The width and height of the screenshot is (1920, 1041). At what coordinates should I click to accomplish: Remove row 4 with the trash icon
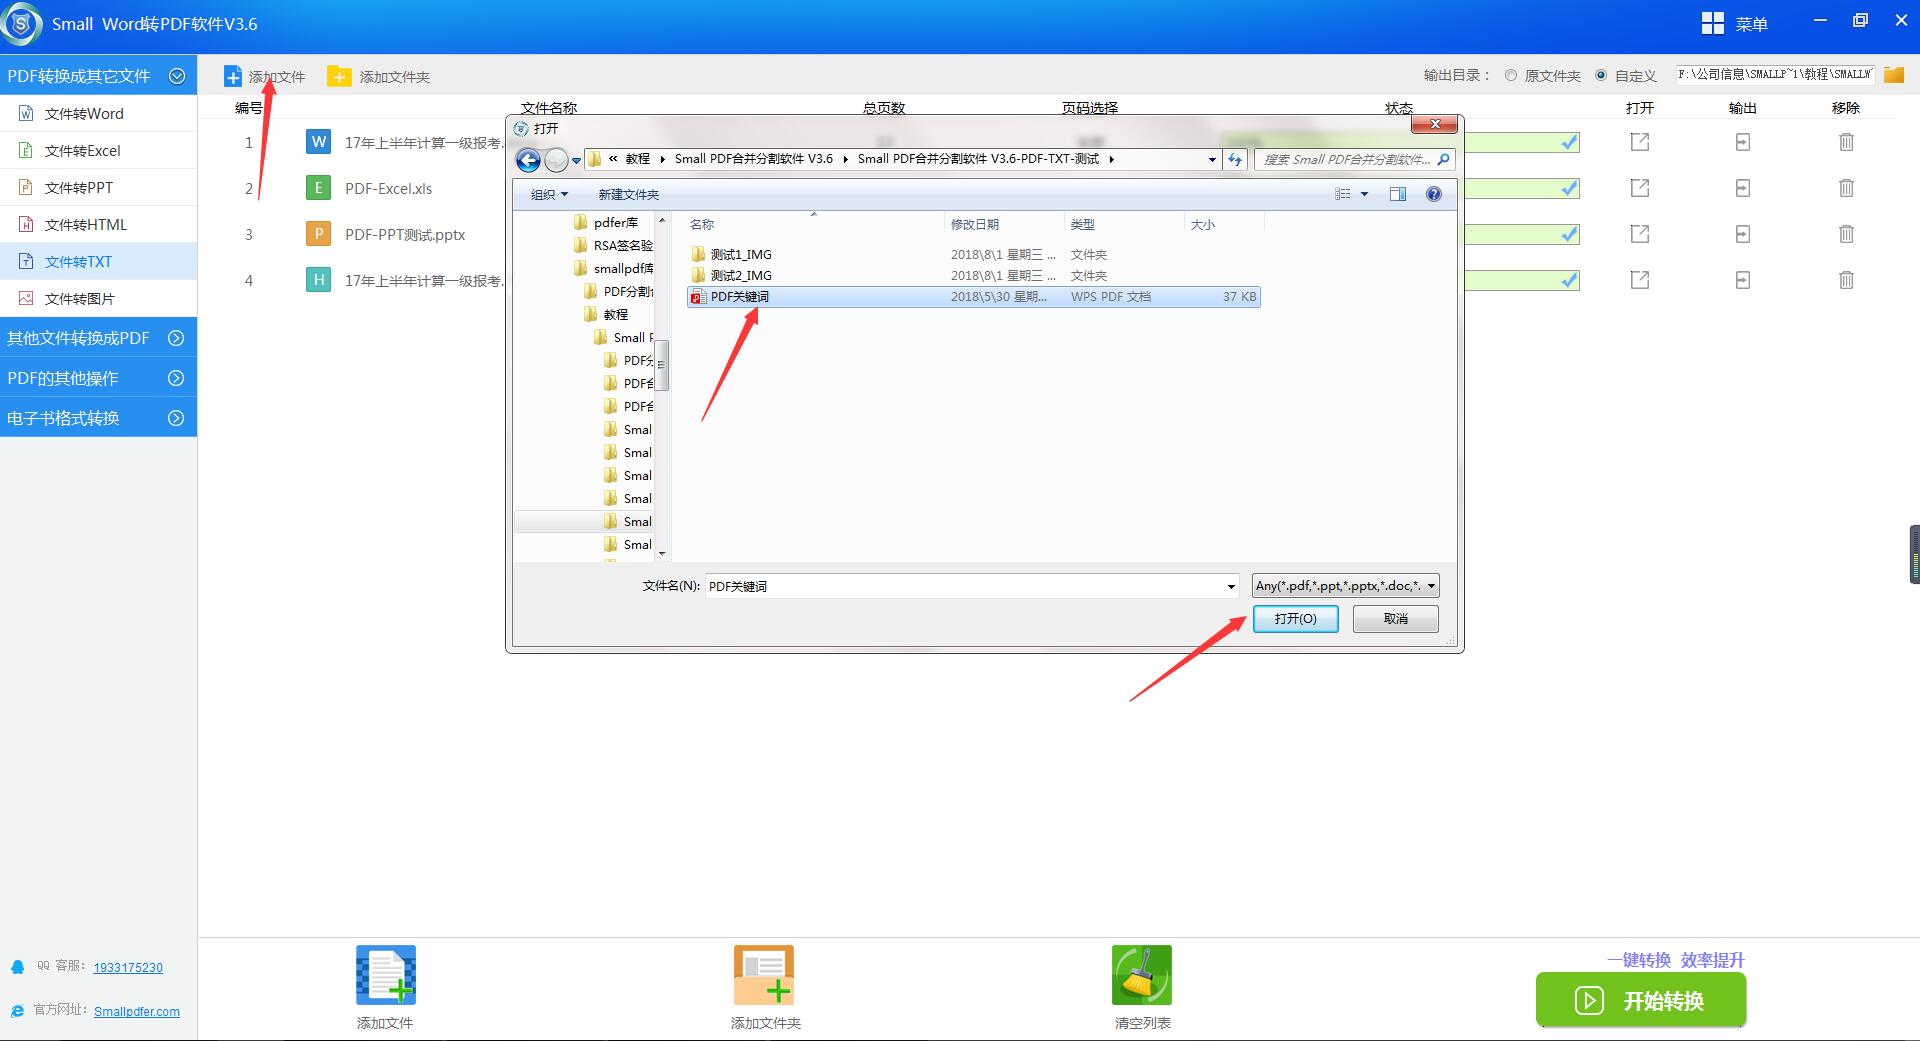(1846, 280)
